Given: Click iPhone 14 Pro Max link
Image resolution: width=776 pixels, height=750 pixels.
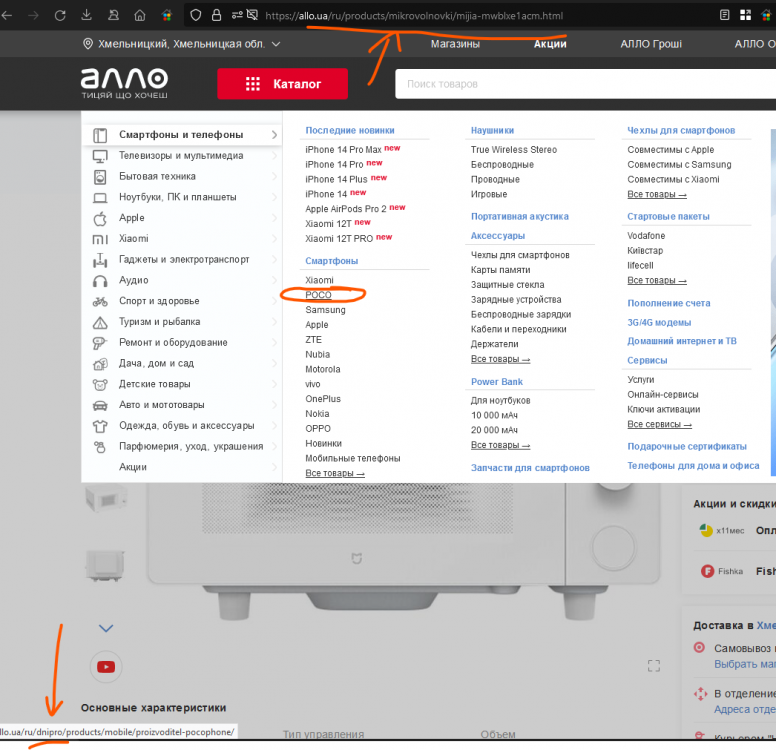Looking at the screenshot, I should click(343, 150).
